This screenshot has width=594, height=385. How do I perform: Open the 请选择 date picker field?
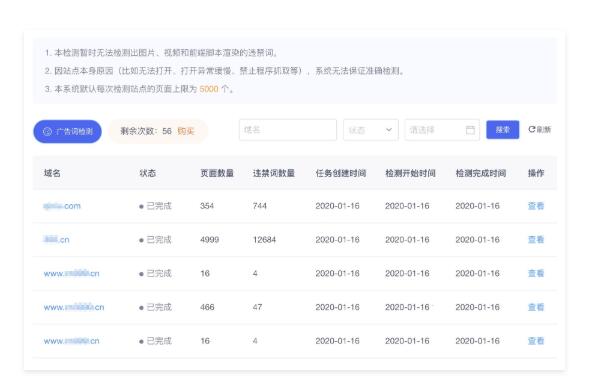click(442, 130)
